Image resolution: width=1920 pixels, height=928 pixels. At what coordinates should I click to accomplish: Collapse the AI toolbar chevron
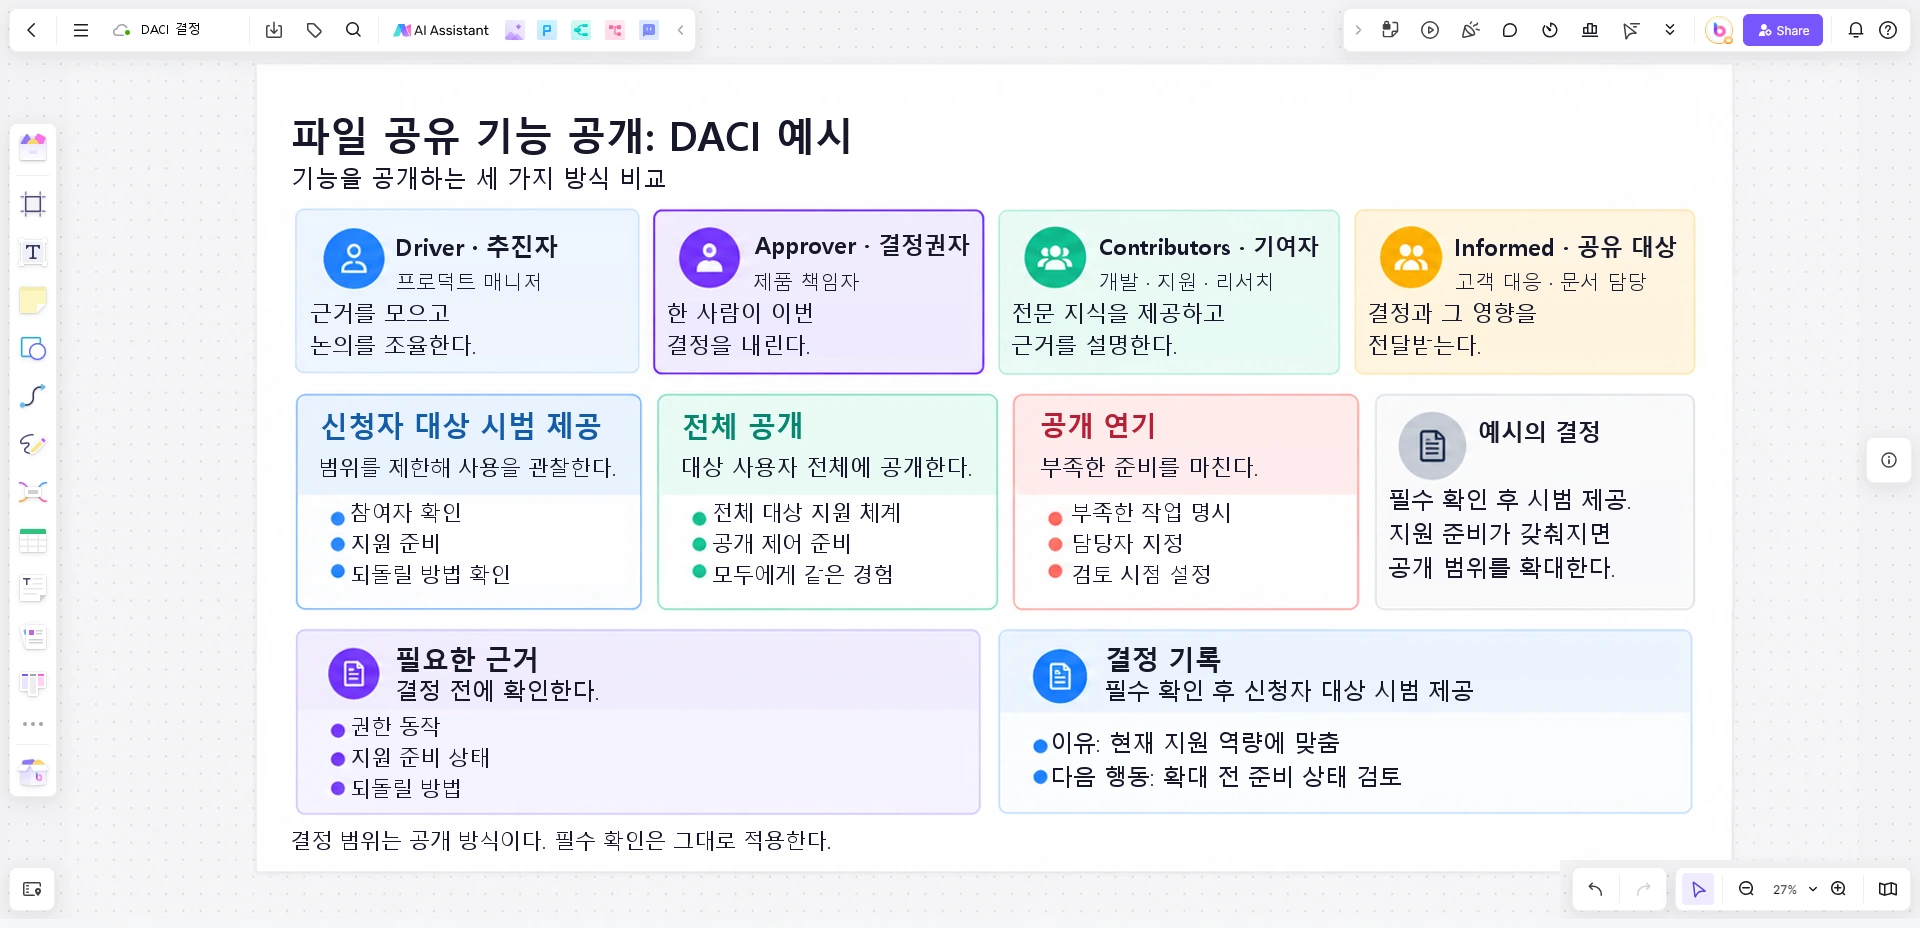click(680, 30)
